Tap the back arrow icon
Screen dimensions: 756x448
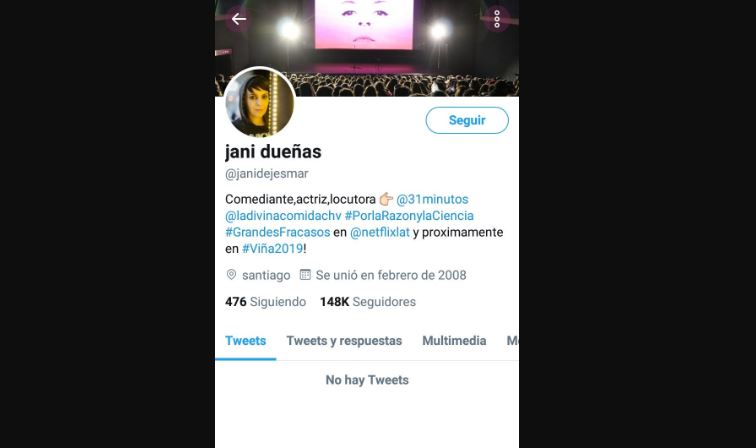pos(239,19)
